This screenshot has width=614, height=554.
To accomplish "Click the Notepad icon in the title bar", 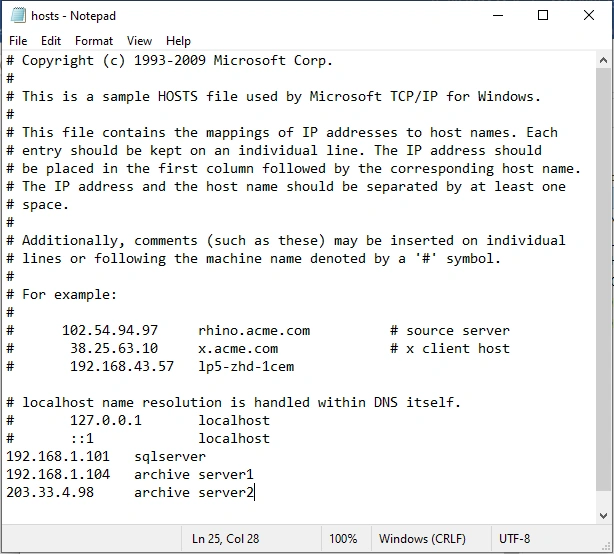I will coord(17,15).
